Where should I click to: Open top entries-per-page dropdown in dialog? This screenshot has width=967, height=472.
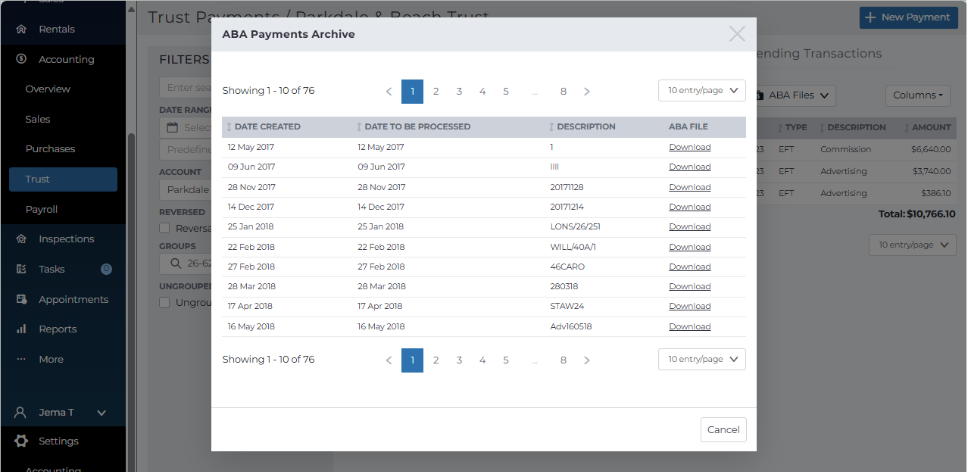point(702,90)
